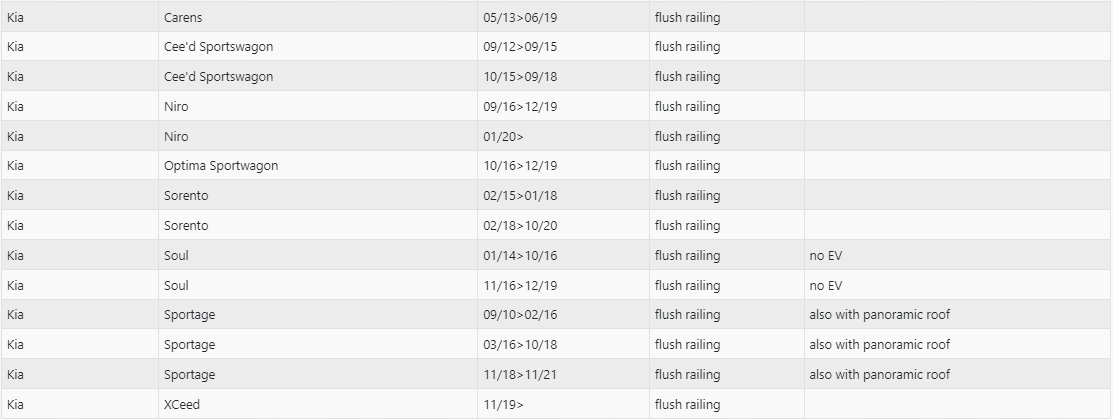Click panoramic roof note in 11/18>11/21 row
This screenshot has height=419, width=1113.
879,375
